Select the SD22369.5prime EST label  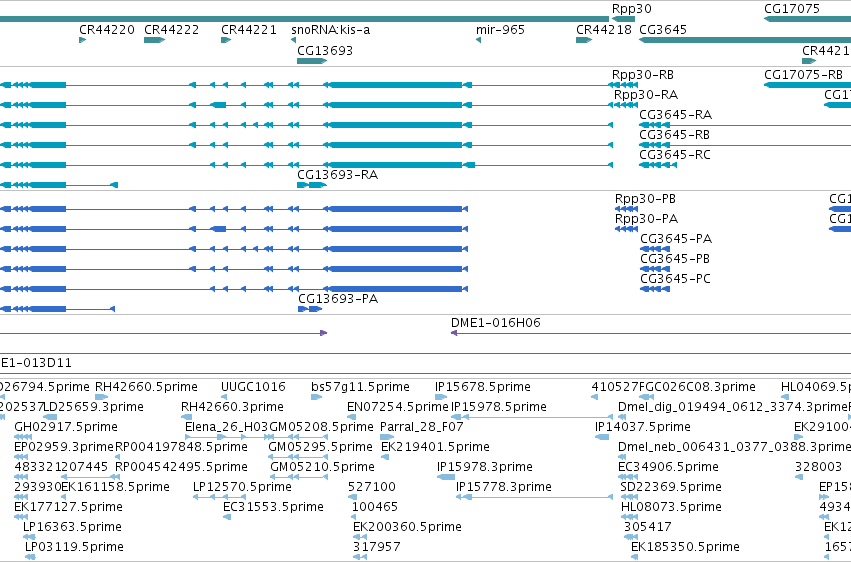coord(671,488)
